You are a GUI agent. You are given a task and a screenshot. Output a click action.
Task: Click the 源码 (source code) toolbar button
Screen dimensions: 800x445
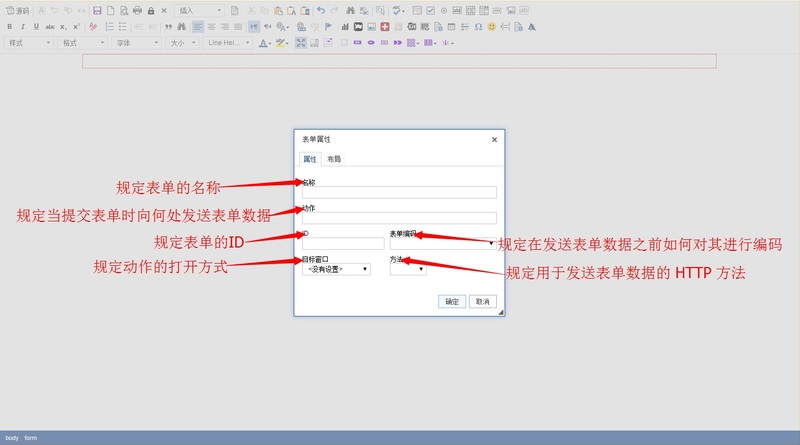(x=18, y=10)
